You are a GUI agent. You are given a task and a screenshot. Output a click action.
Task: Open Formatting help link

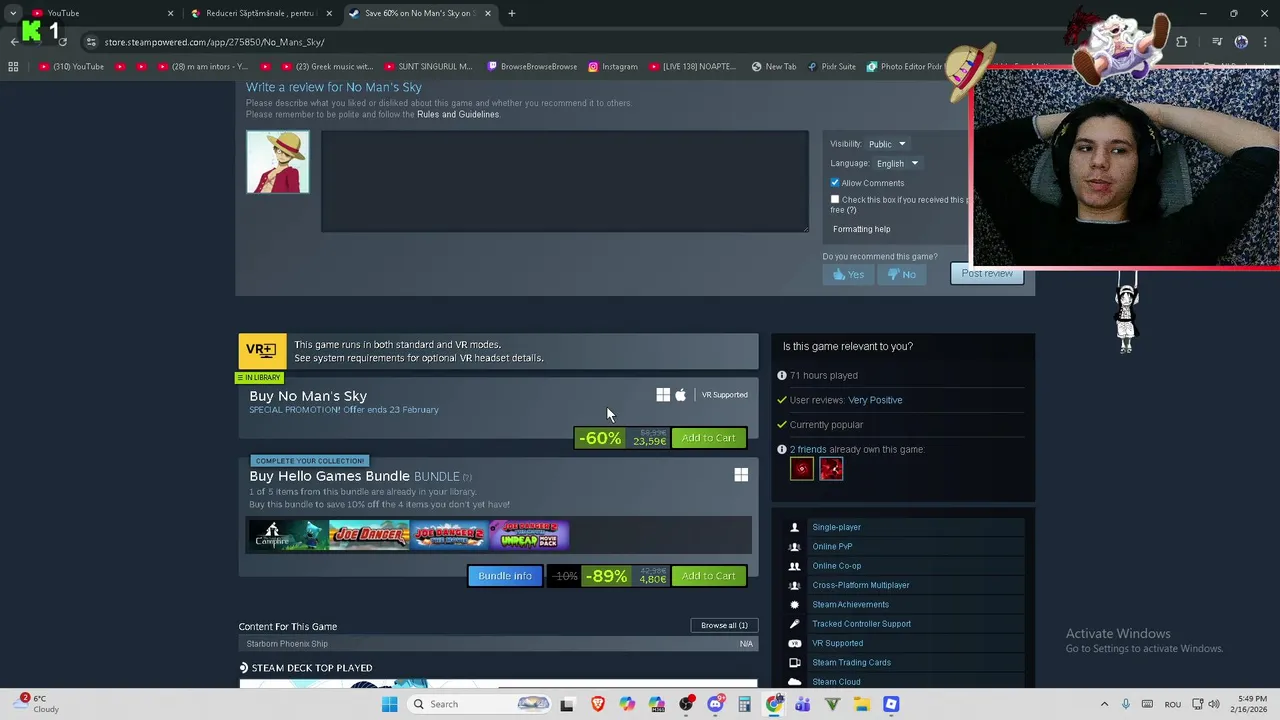[x=861, y=229]
